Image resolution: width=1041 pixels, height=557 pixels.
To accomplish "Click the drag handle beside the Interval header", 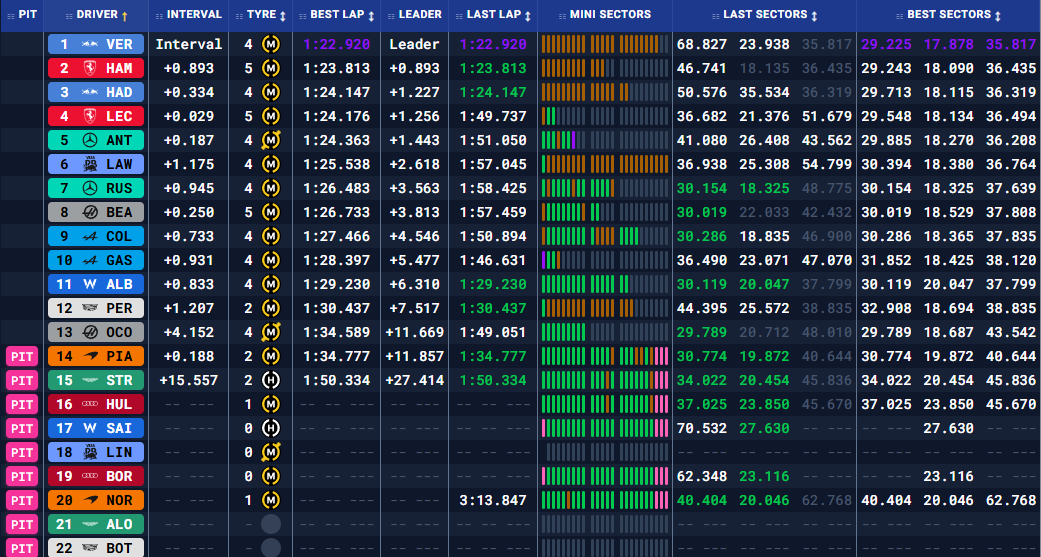I will 157,15.
